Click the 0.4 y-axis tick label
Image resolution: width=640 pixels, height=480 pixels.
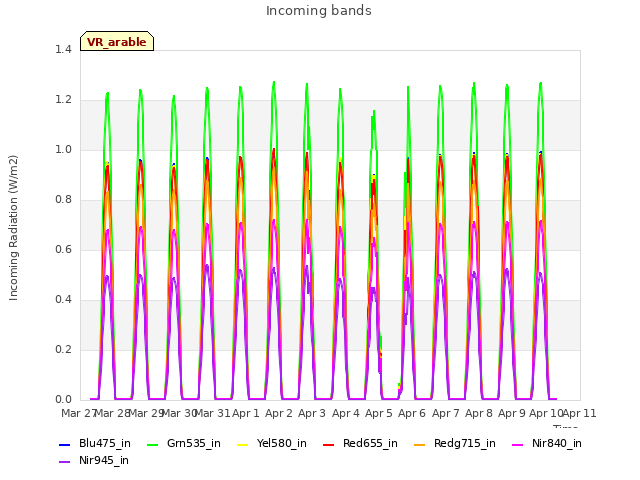(x=63, y=300)
